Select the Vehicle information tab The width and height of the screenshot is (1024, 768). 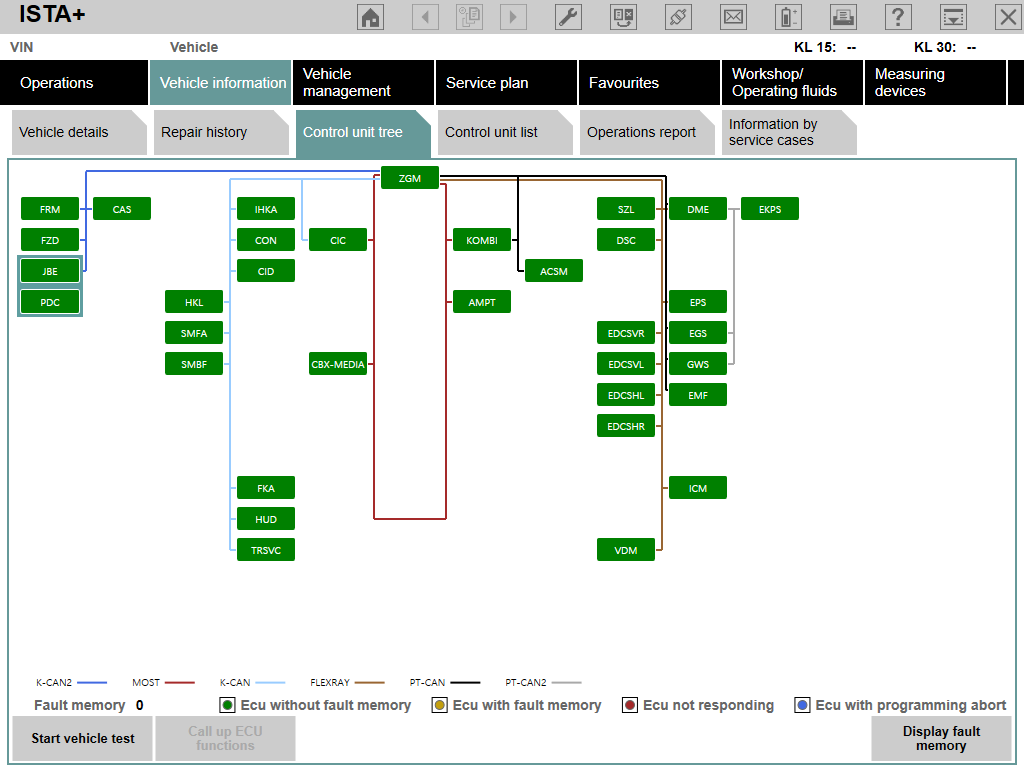(221, 83)
